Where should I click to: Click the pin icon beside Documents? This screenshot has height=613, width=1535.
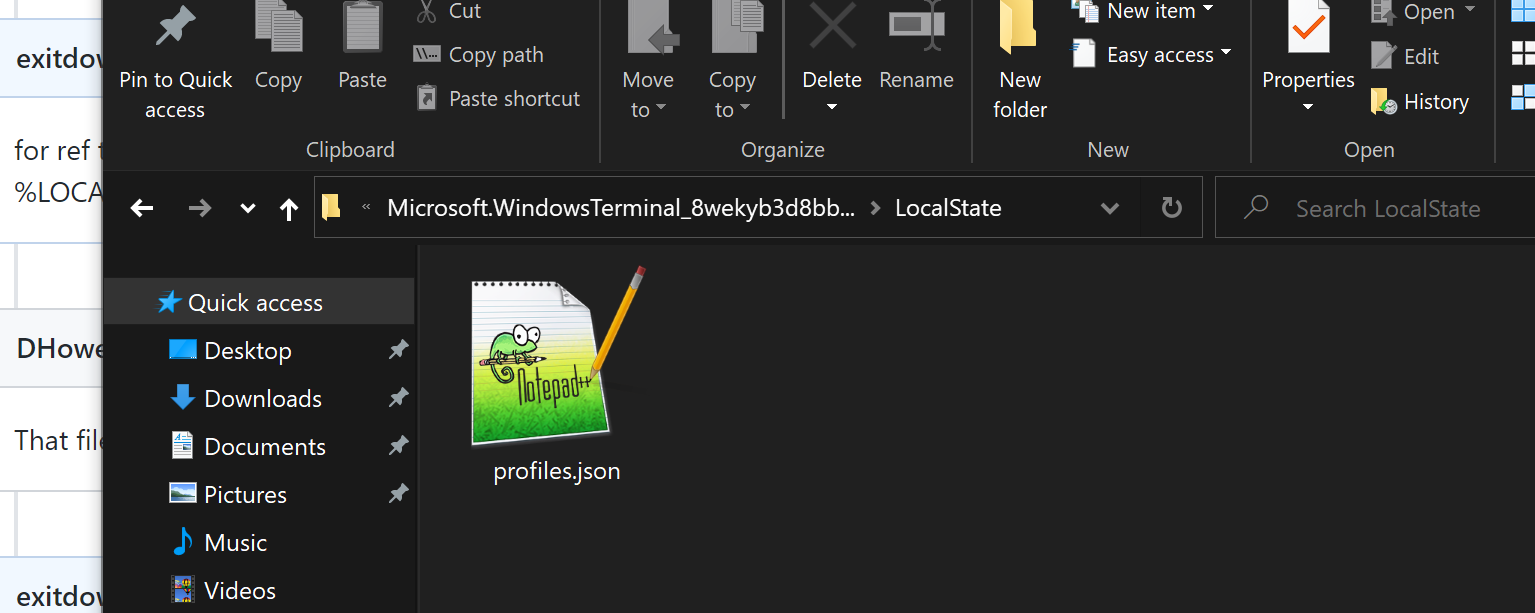click(398, 446)
